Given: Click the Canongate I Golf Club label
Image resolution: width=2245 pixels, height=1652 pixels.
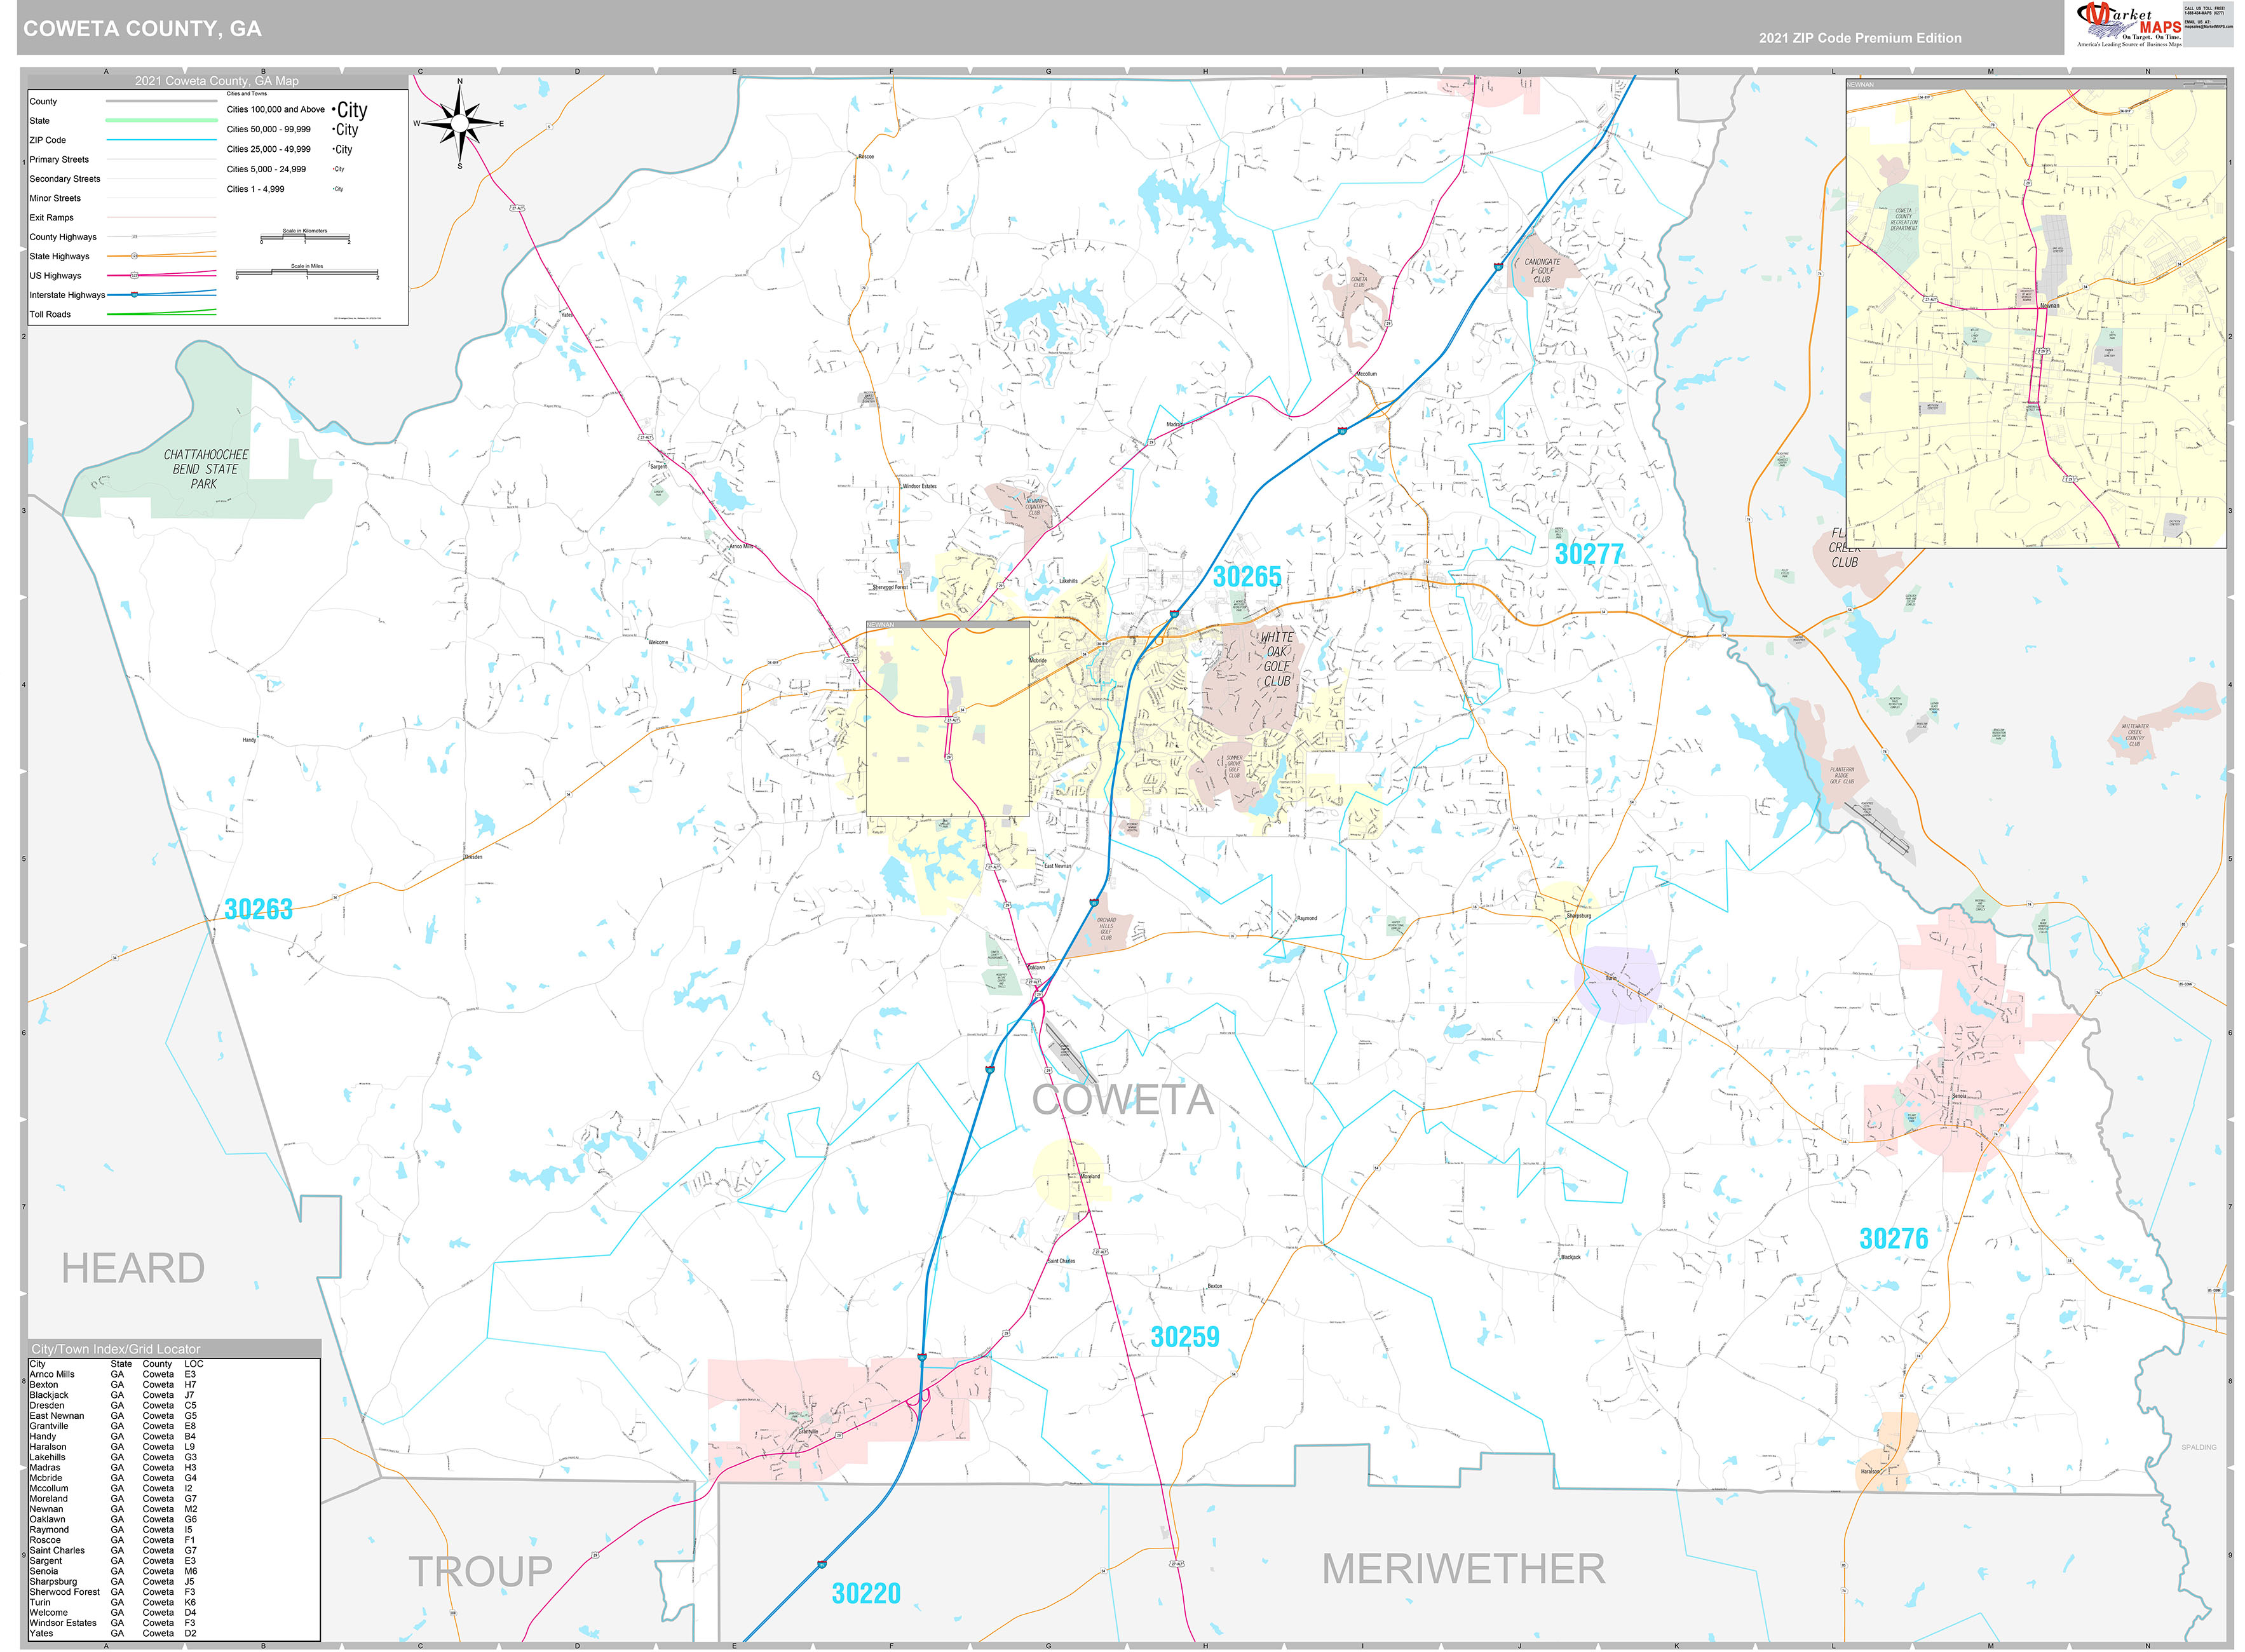Looking at the screenshot, I should (x=1542, y=271).
